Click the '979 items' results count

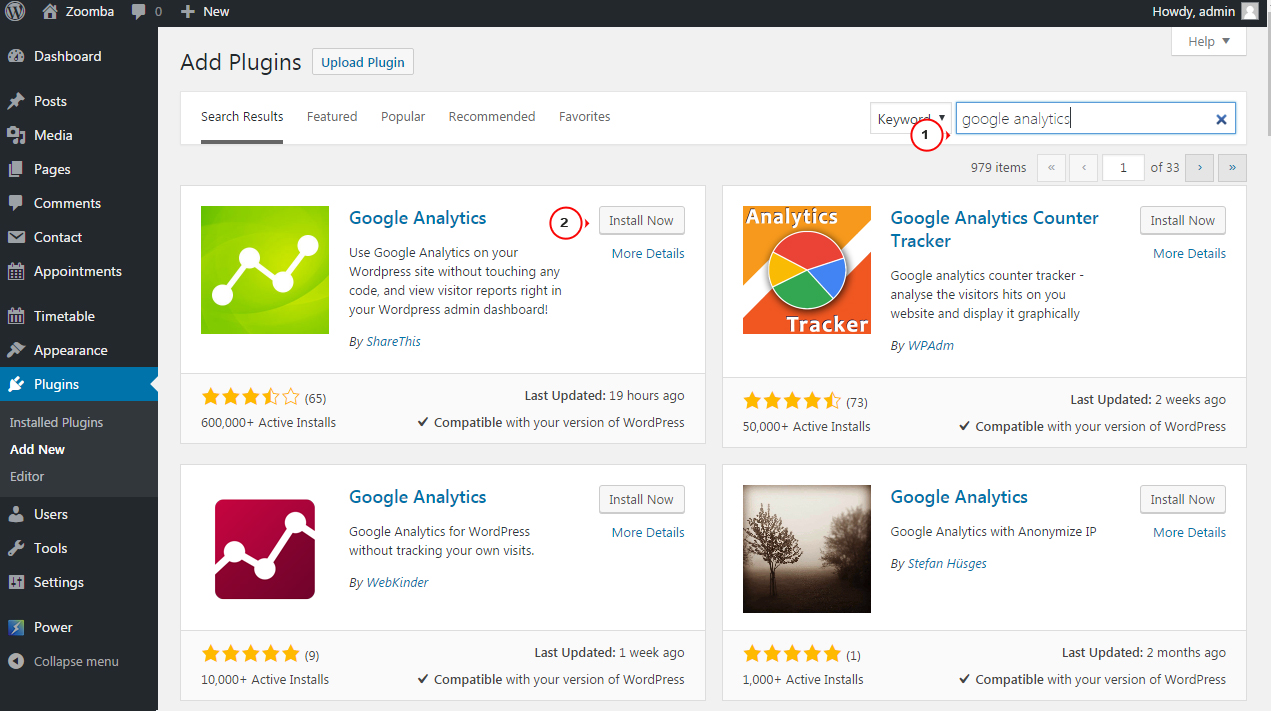998,167
